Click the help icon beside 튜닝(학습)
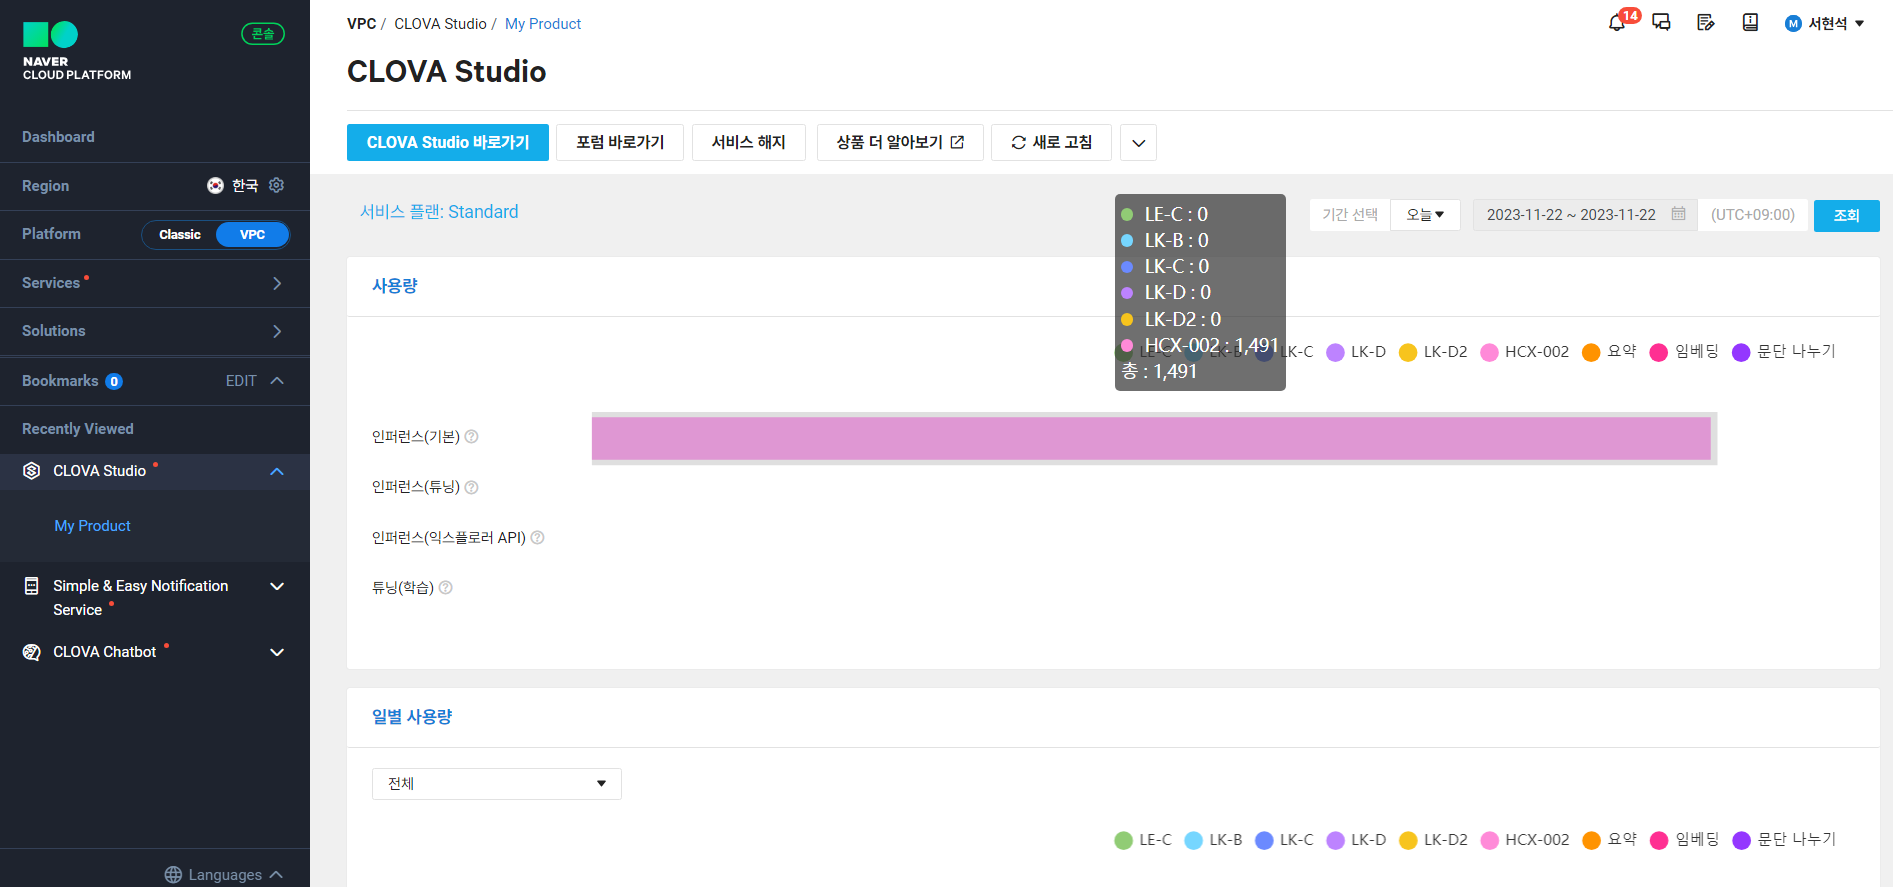 click(446, 588)
